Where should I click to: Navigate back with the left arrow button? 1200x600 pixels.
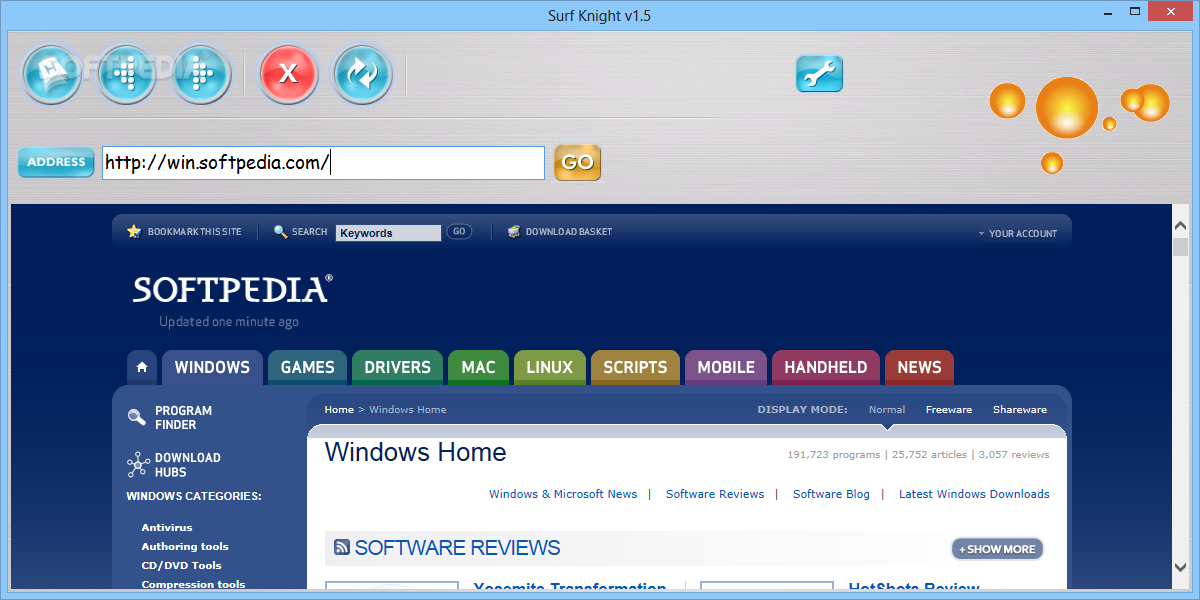click(126, 74)
